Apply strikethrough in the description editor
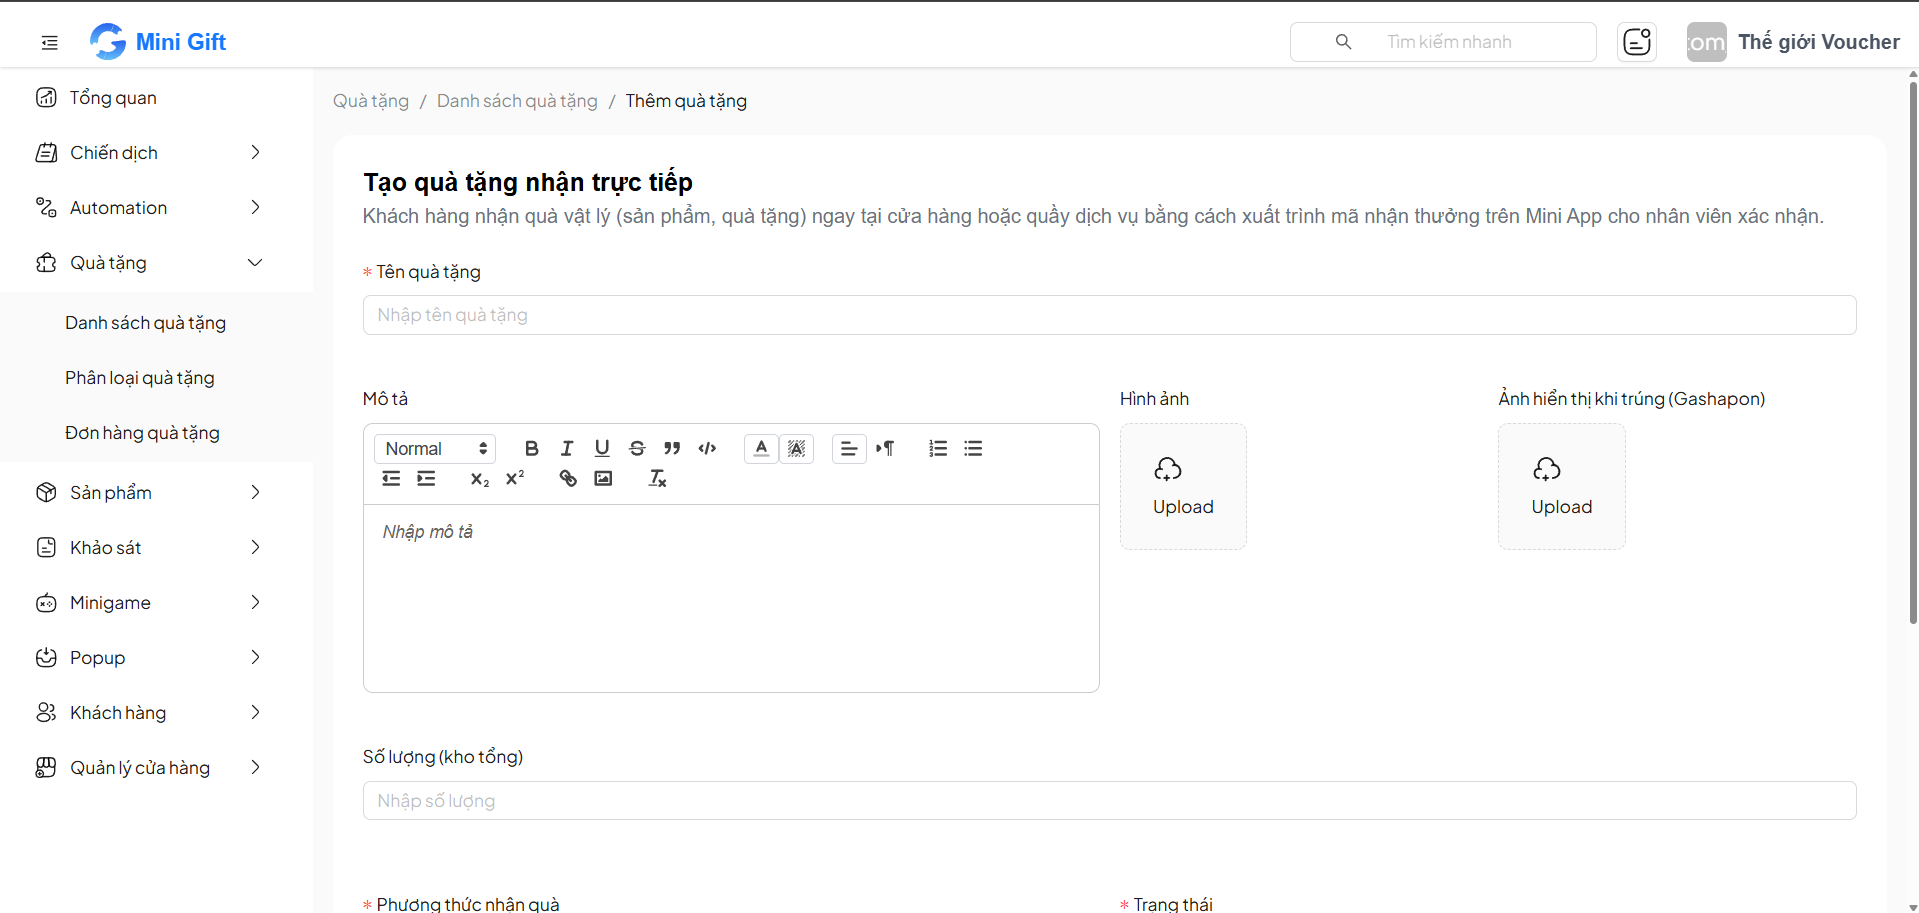Screen dimensions: 1919x913 click(x=637, y=449)
